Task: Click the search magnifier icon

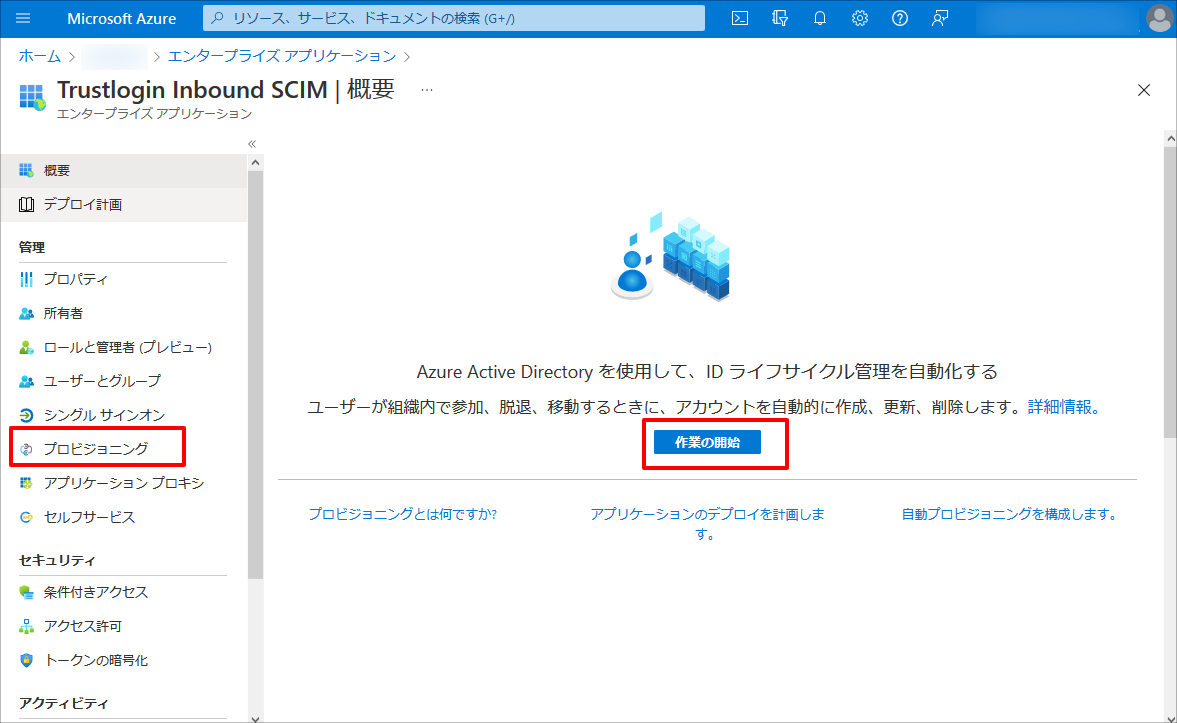Action: 218,18
